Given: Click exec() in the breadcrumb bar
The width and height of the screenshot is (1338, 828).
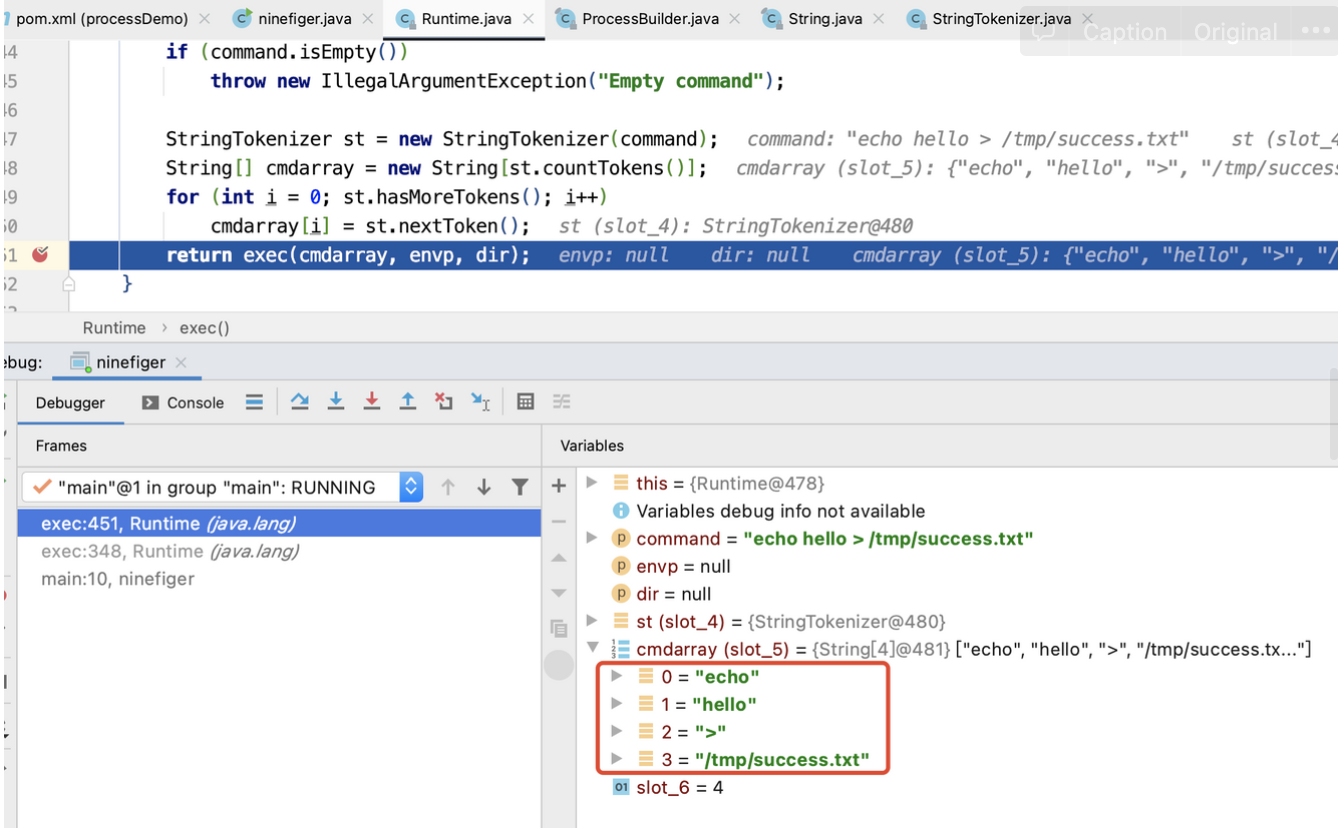Looking at the screenshot, I should (x=204, y=328).
